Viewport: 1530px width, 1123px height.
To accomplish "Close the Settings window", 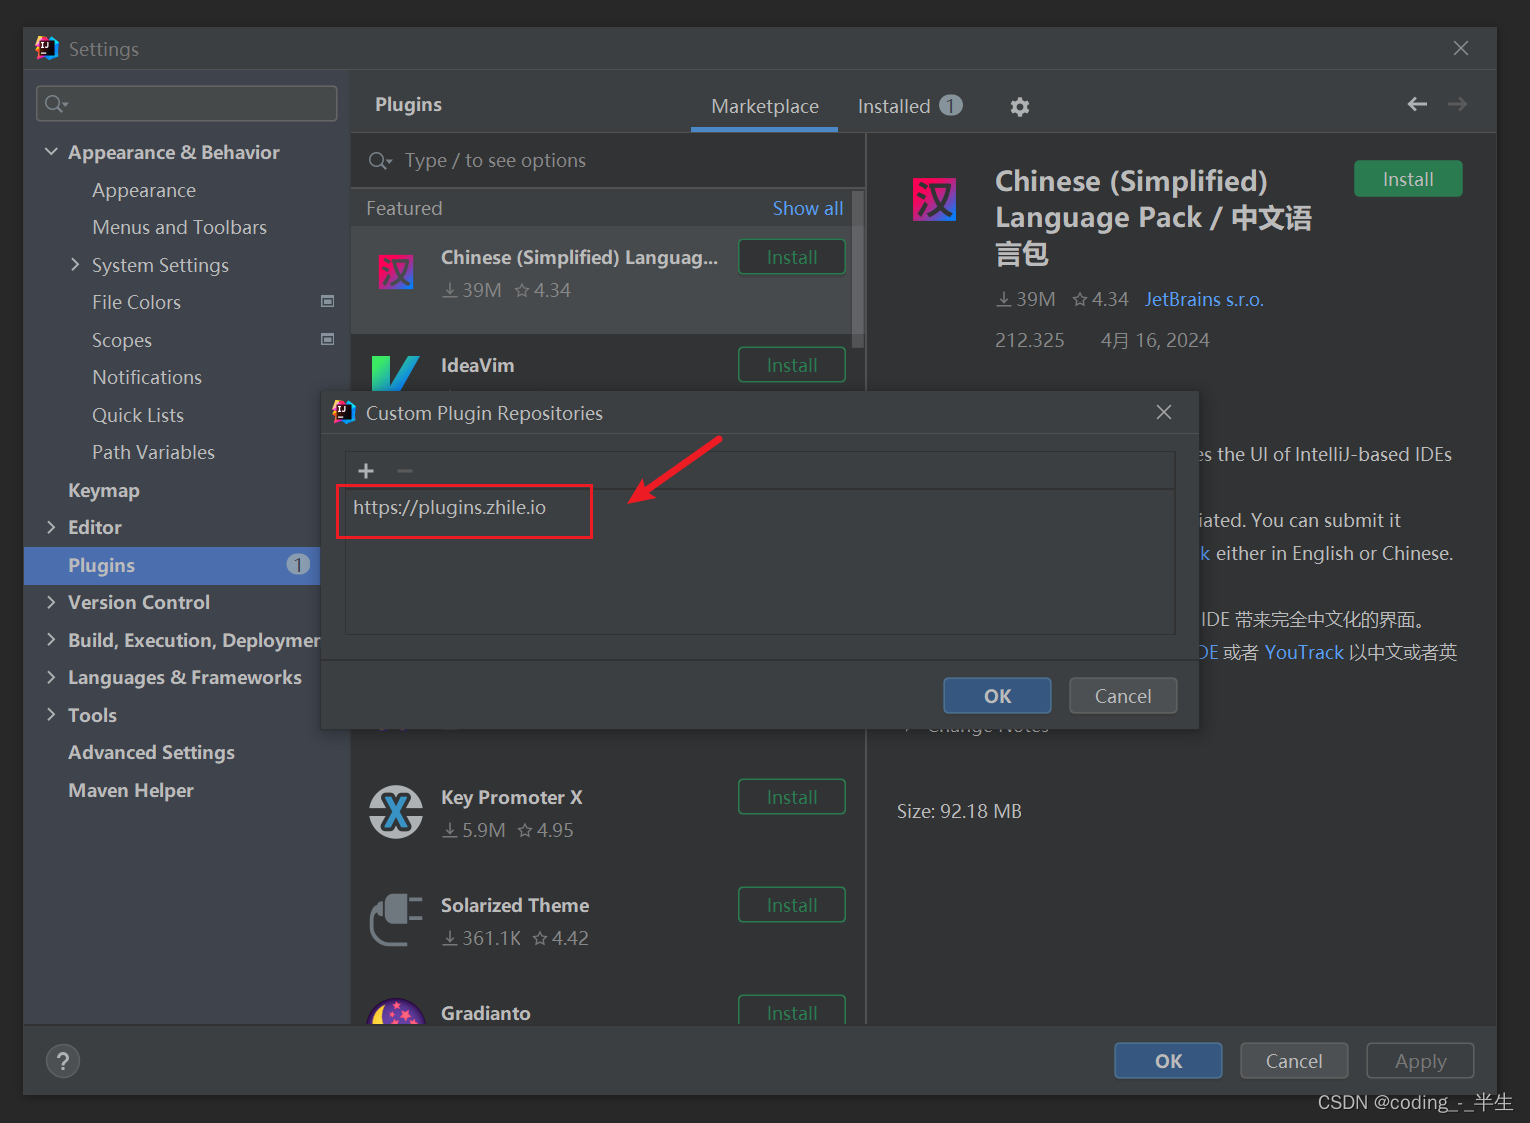I will [1461, 48].
